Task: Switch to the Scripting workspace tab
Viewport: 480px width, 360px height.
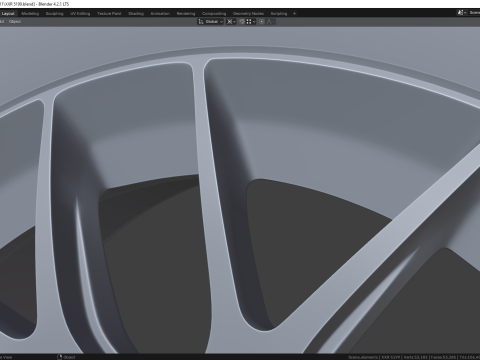Action: [x=279, y=14]
